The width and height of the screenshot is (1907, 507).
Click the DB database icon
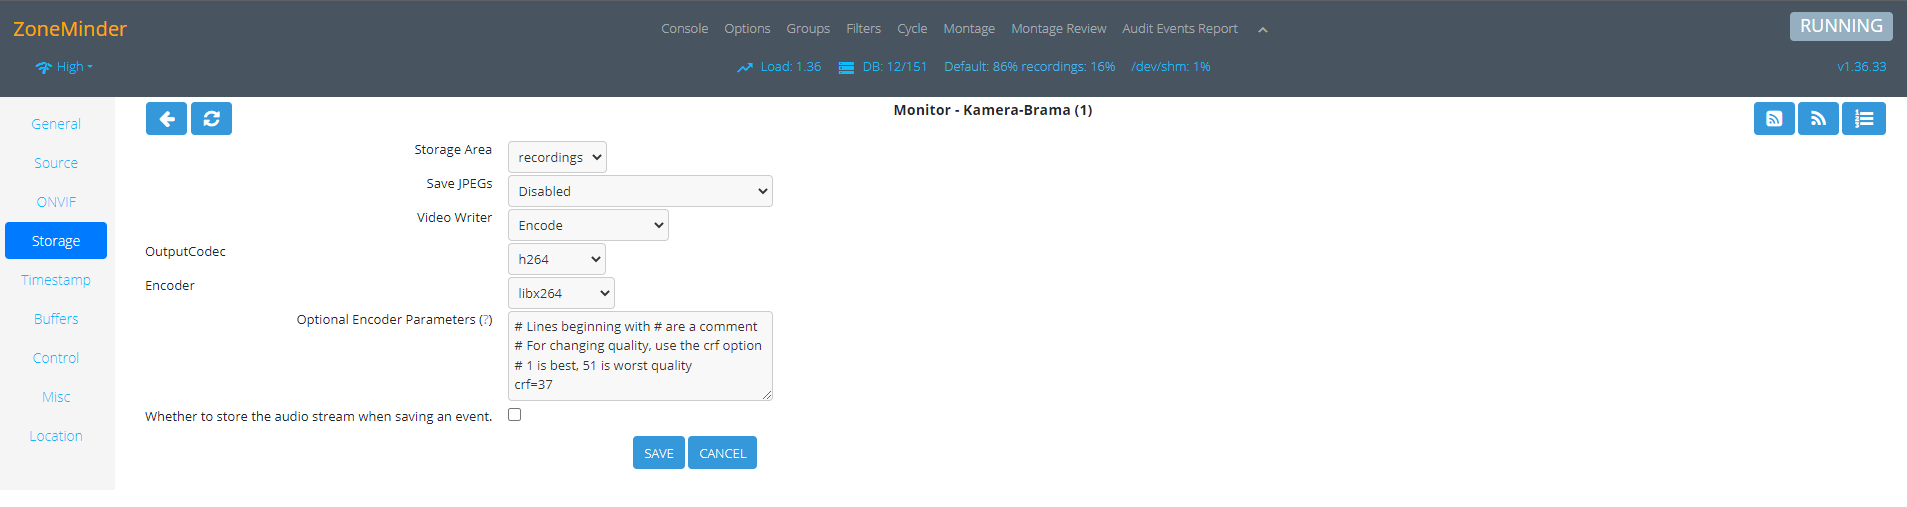point(846,68)
